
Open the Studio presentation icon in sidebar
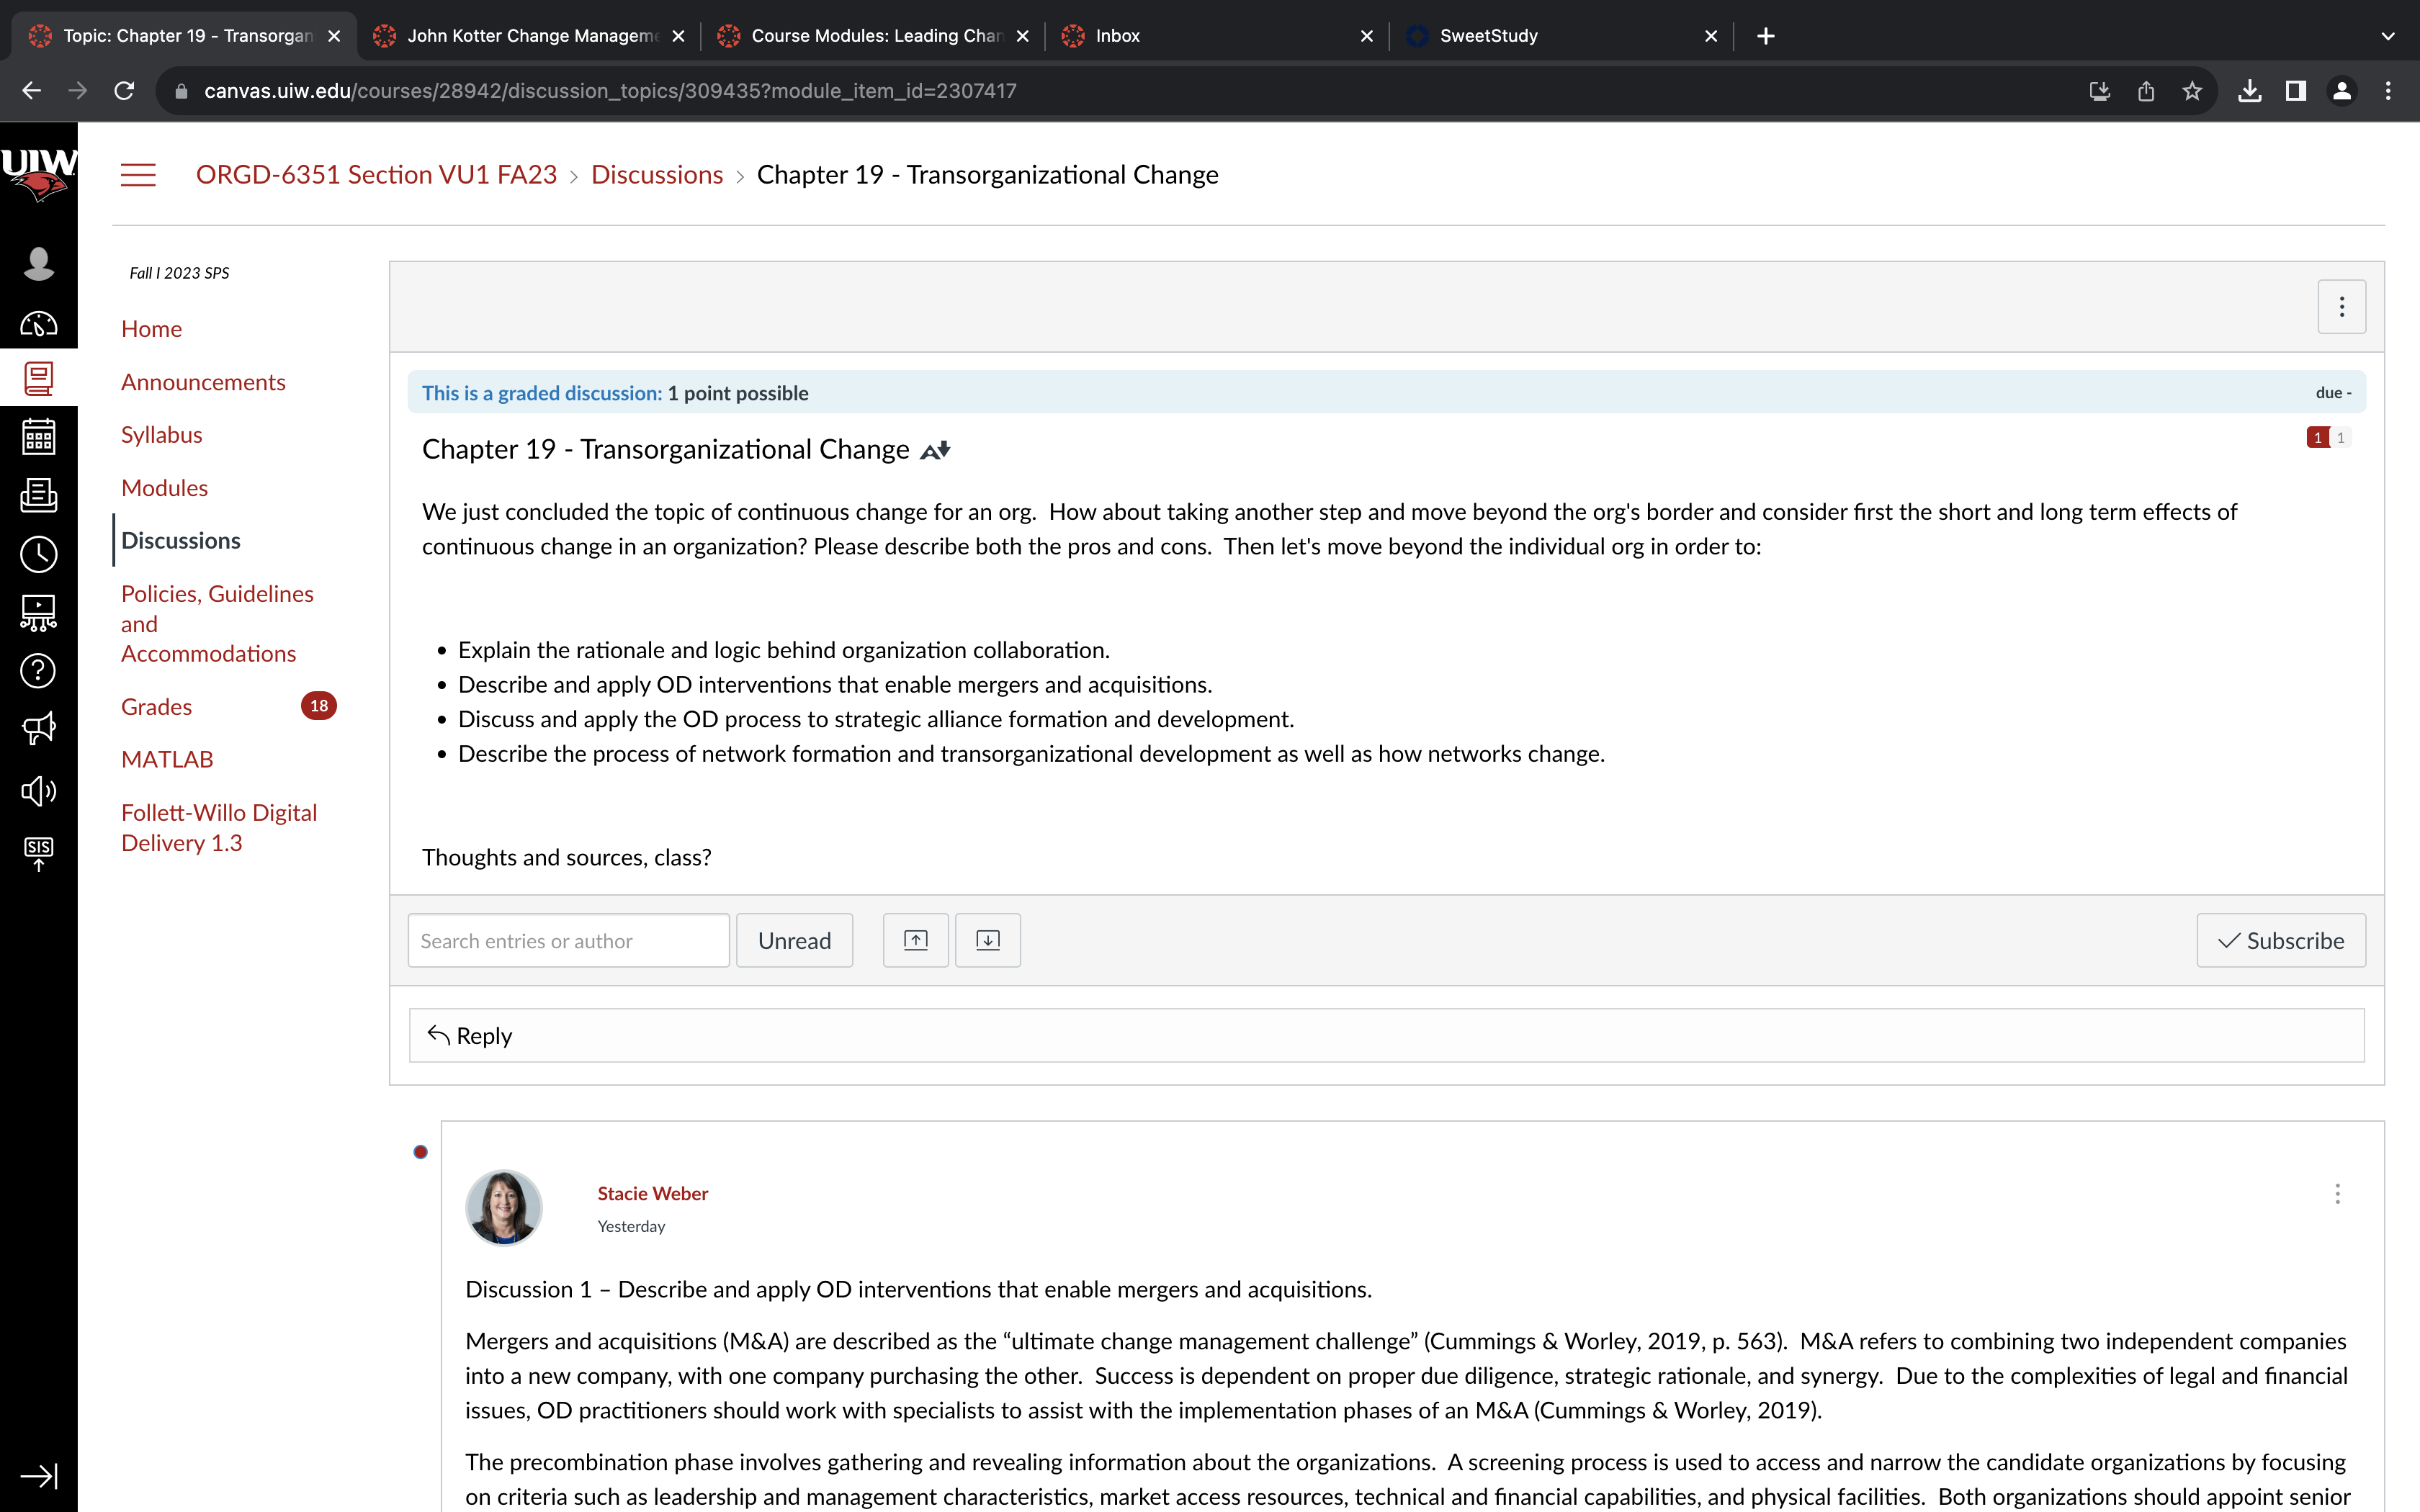[x=38, y=612]
